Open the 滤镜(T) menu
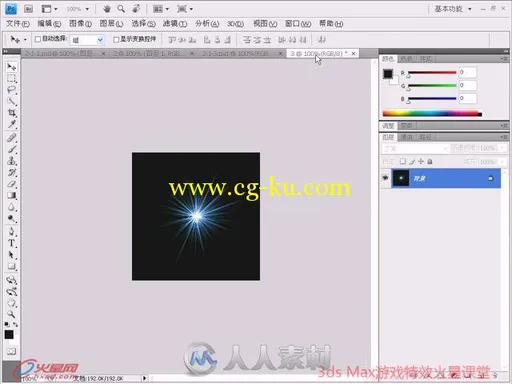 (175, 24)
